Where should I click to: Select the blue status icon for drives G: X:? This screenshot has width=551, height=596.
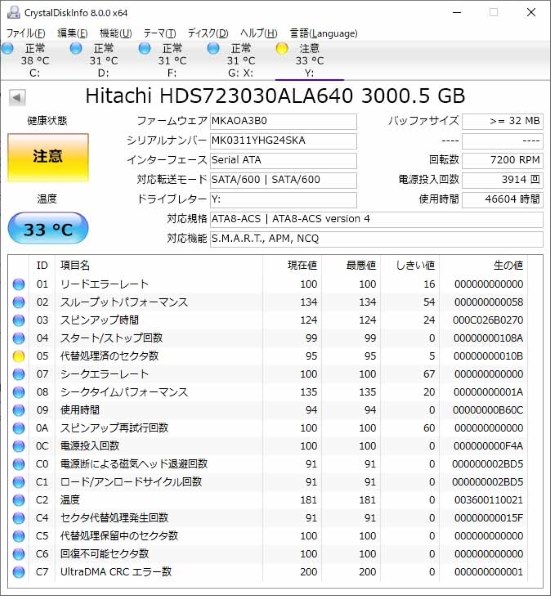(213, 49)
